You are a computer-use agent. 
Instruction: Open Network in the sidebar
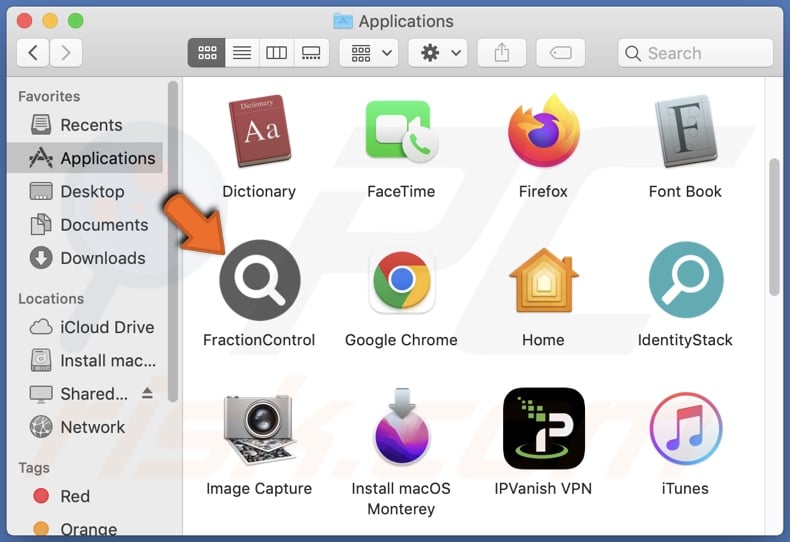pos(86,427)
